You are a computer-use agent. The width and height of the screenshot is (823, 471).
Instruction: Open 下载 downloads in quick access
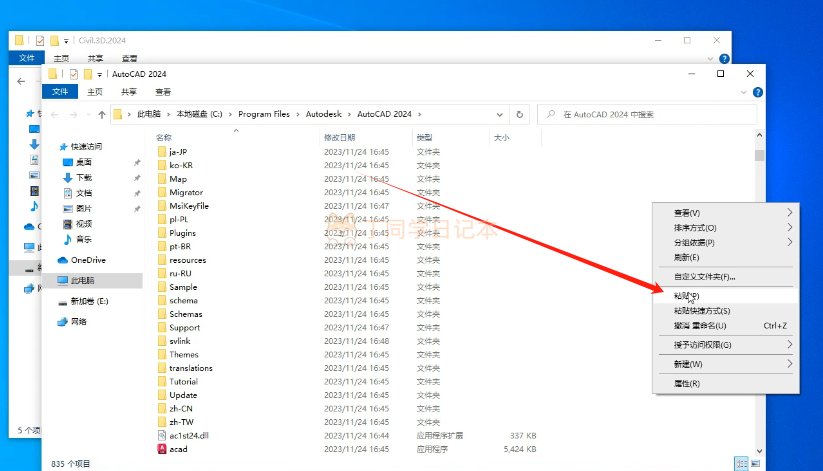tap(84, 177)
